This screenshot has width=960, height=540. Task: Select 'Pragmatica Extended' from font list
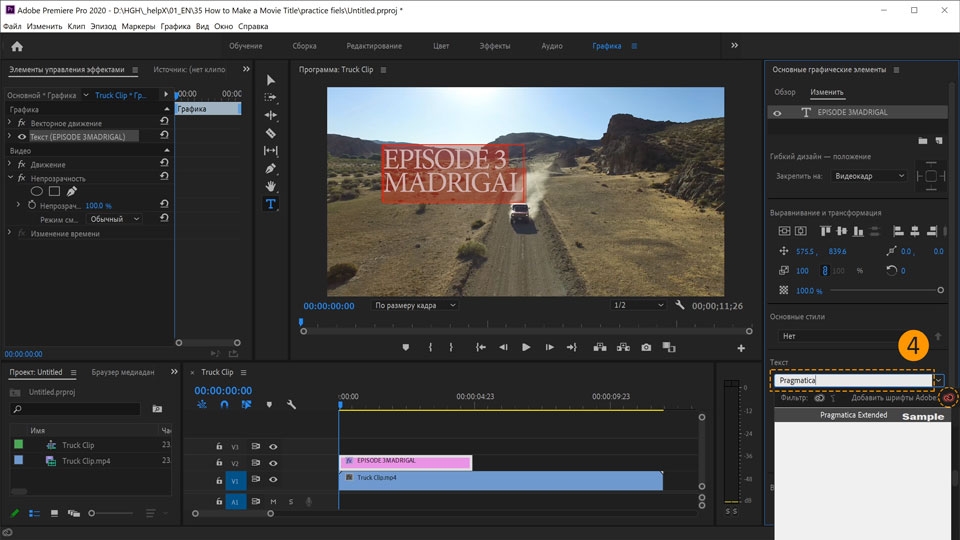pos(854,415)
